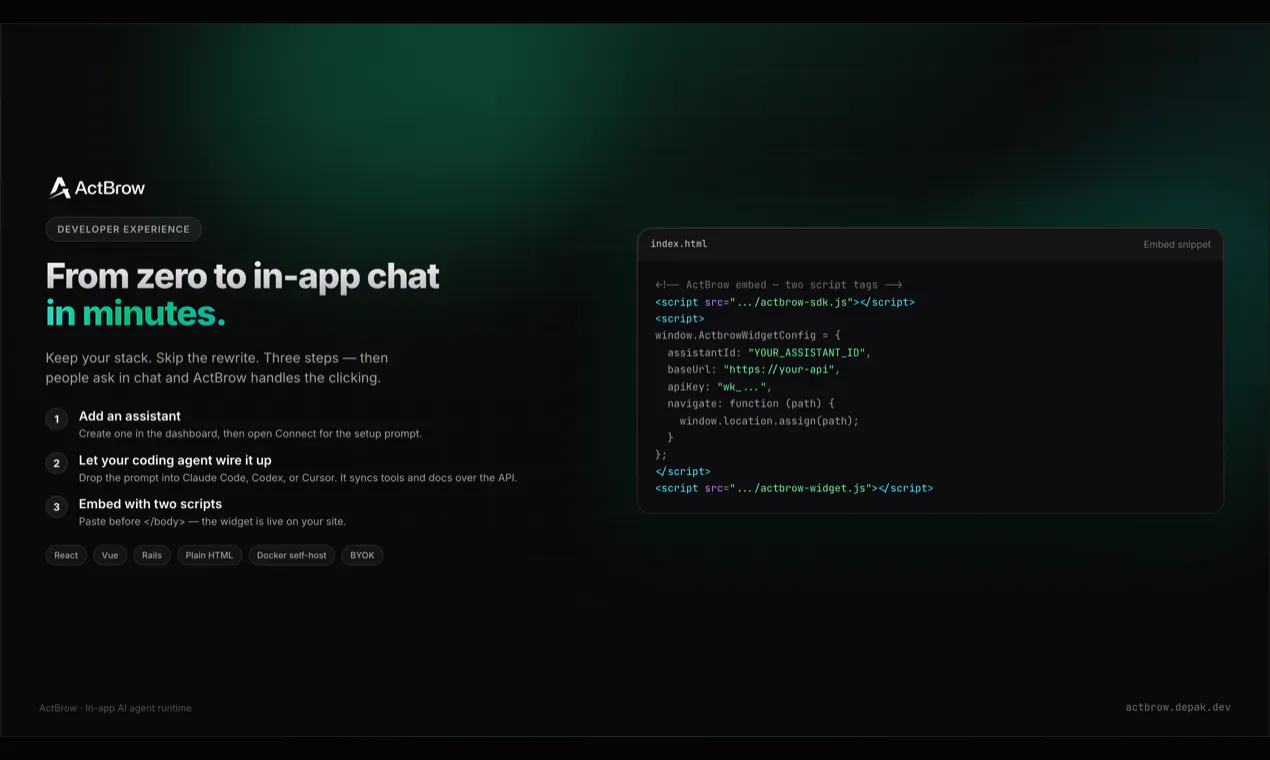Click 'Embed with two scripts' heading
The width and height of the screenshot is (1270, 760).
click(x=150, y=504)
